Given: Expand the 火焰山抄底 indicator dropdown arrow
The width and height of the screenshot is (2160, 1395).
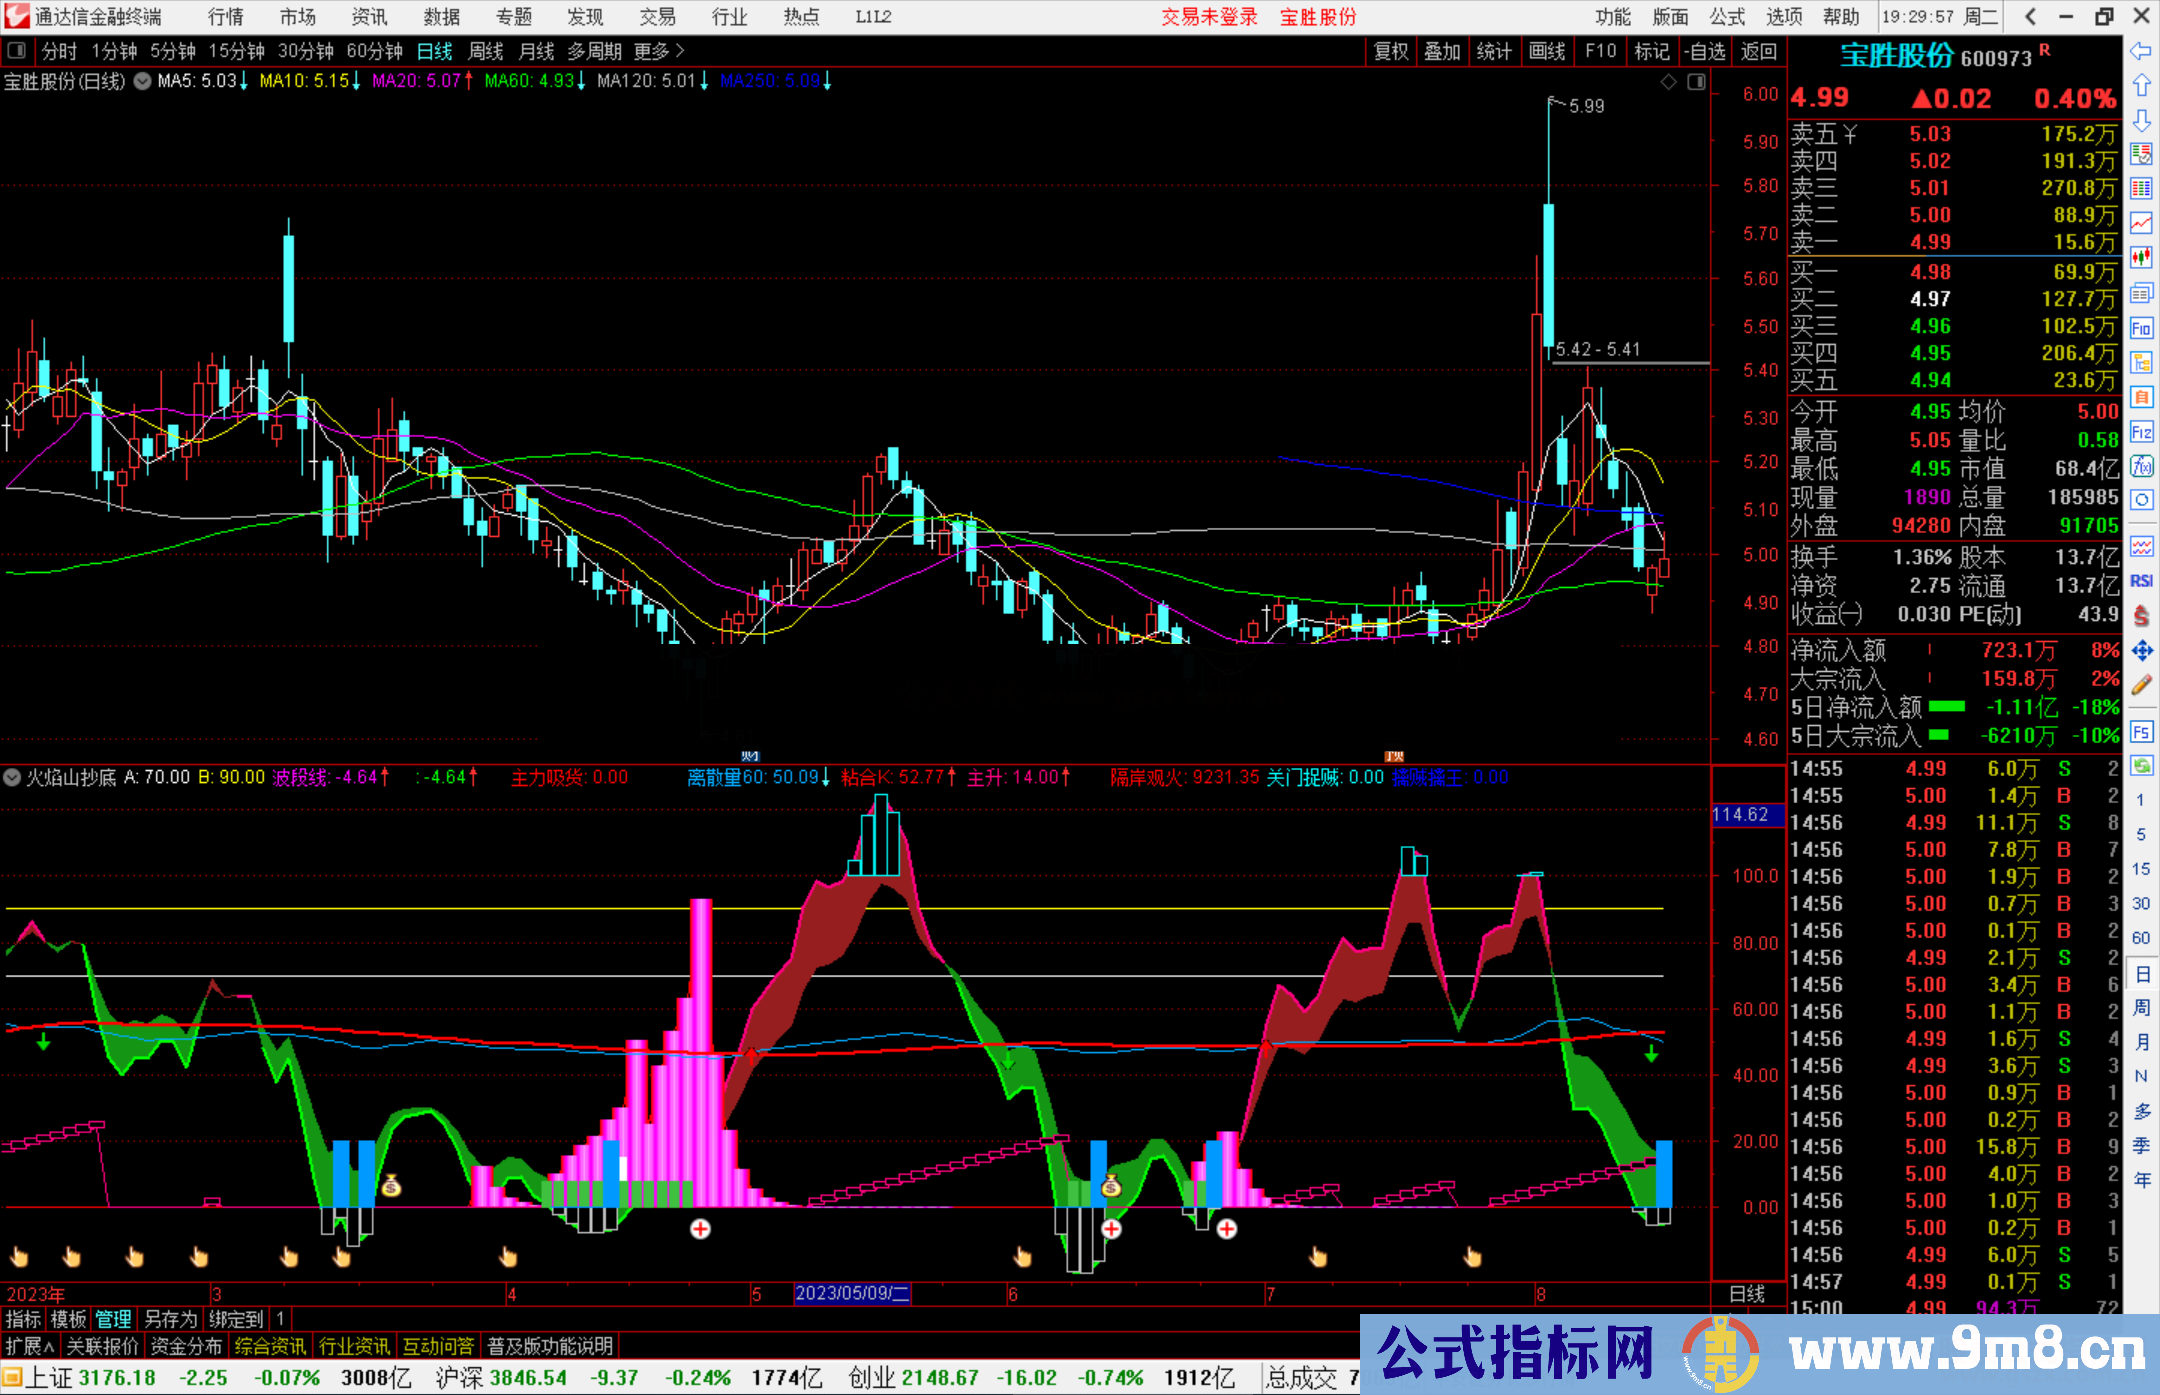Looking at the screenshot, I should coord(12,777).
